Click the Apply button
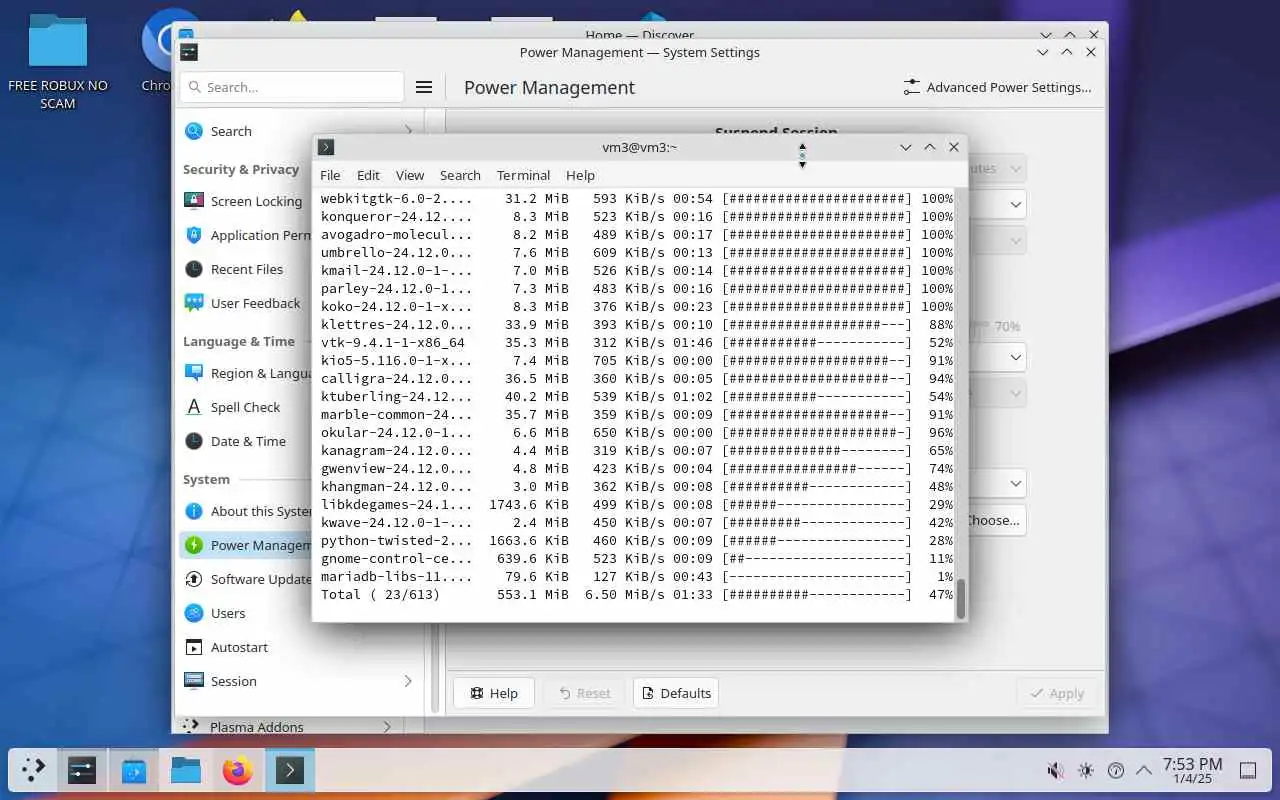1280x800 pixels. click(x=1056, y=693)
